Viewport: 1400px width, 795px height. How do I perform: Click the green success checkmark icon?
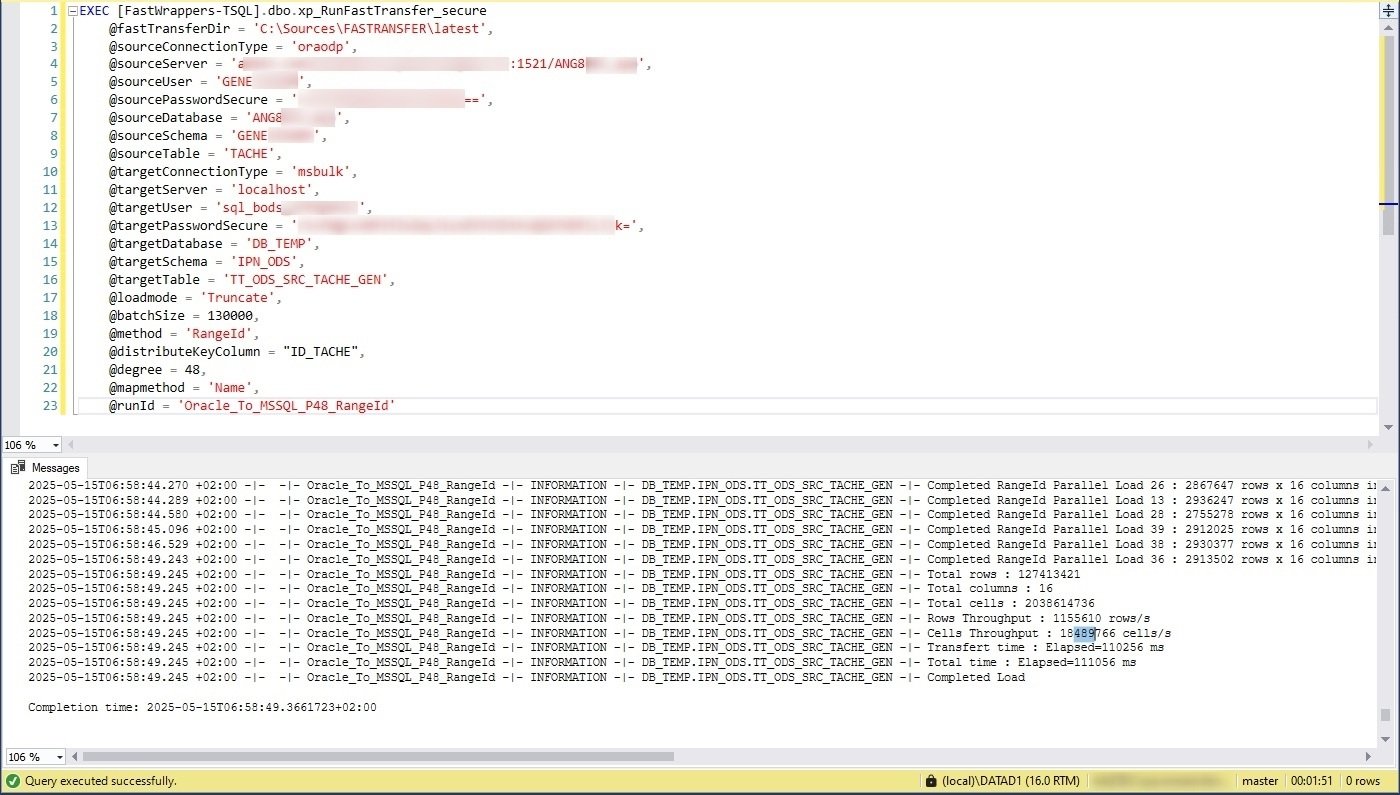tap(13, 781)
